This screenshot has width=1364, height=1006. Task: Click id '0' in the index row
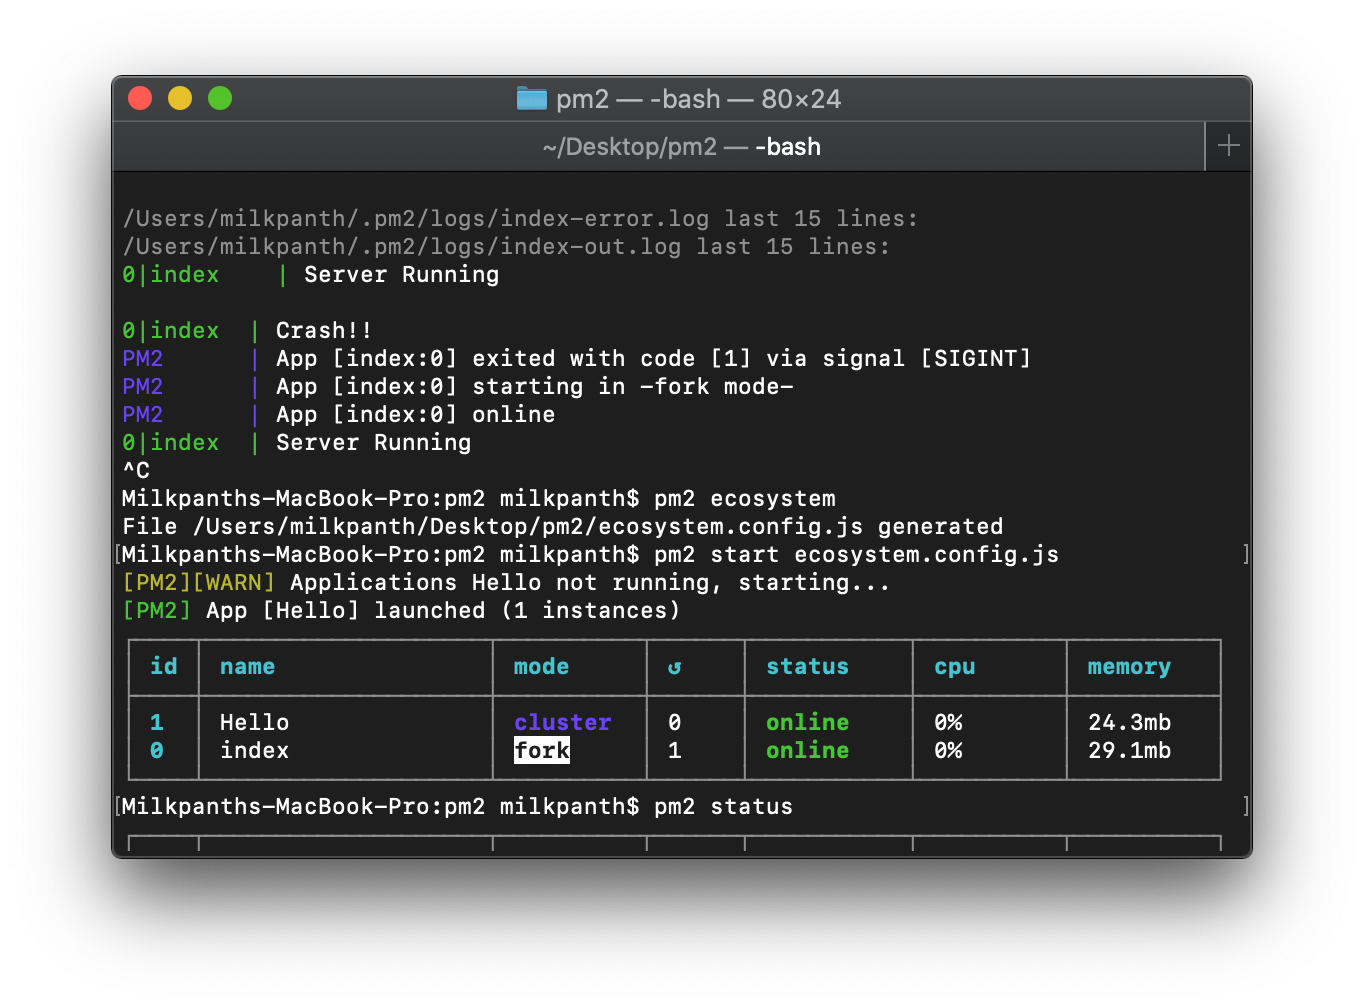[157, 750]
